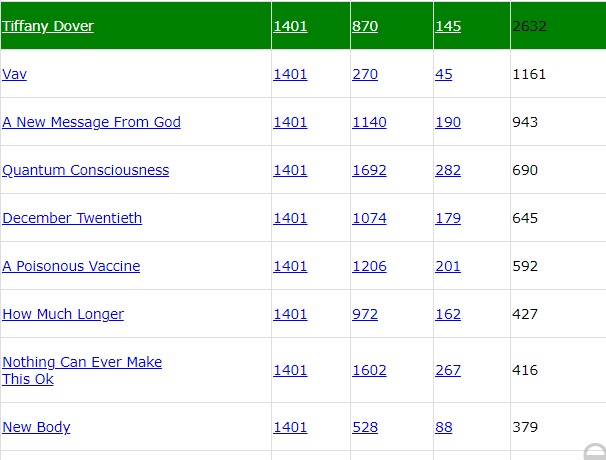Click 1401 in How Much Longer row

[290, 314]
